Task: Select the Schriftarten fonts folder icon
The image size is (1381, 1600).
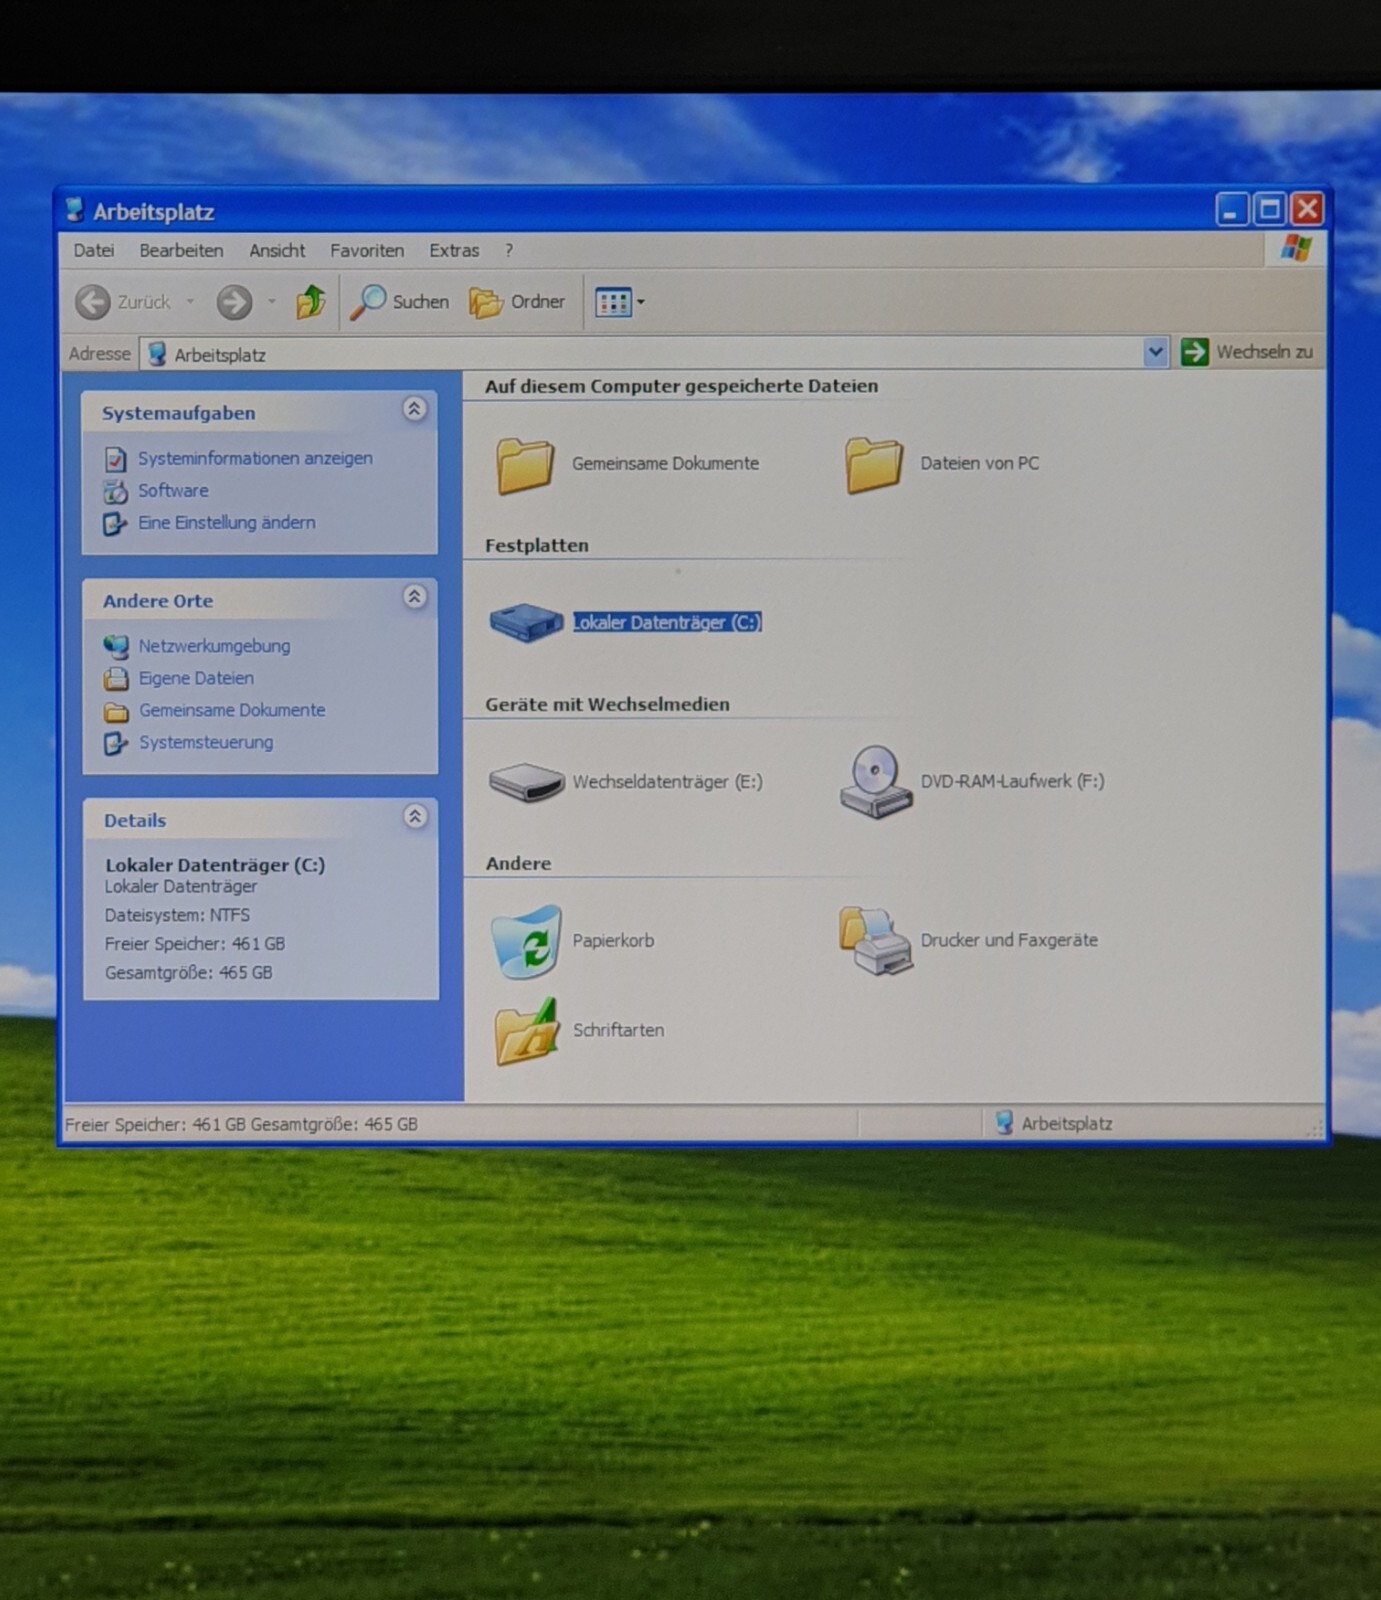Action: (x=526, y=1031)
